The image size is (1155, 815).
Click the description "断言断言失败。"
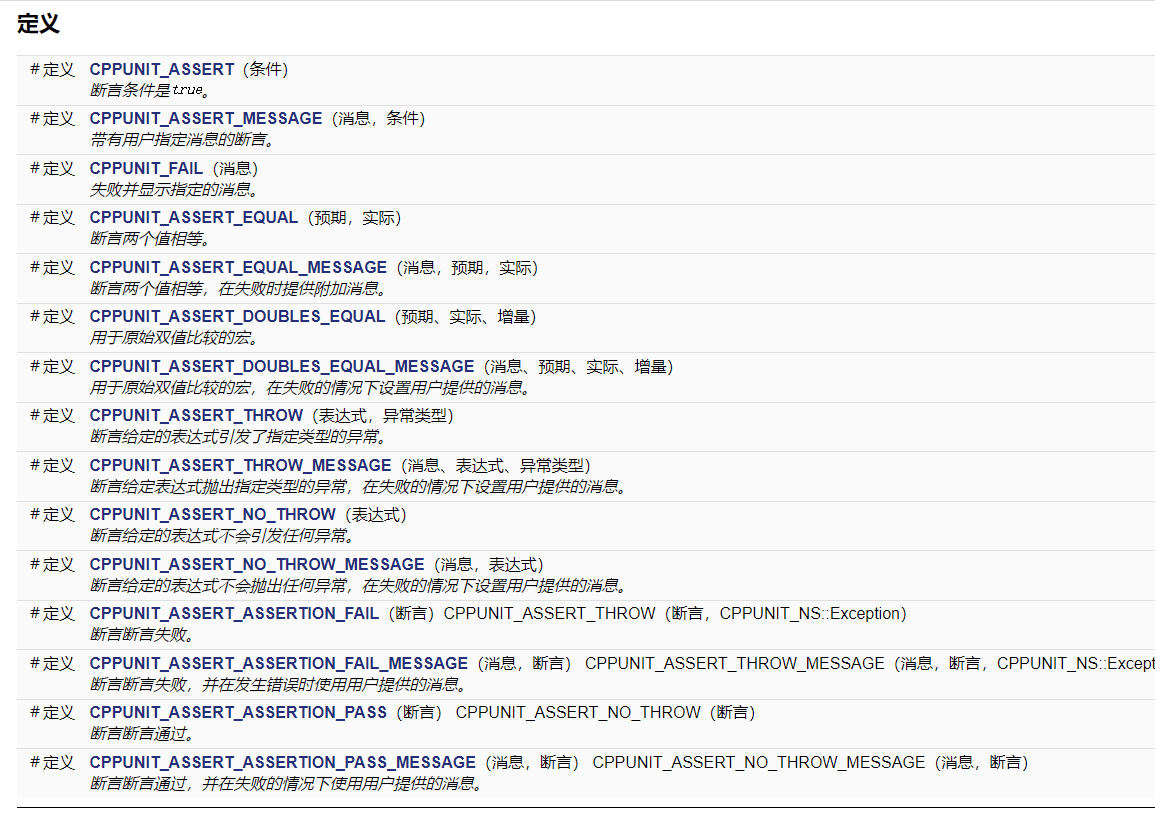click(x=142, y=634)
